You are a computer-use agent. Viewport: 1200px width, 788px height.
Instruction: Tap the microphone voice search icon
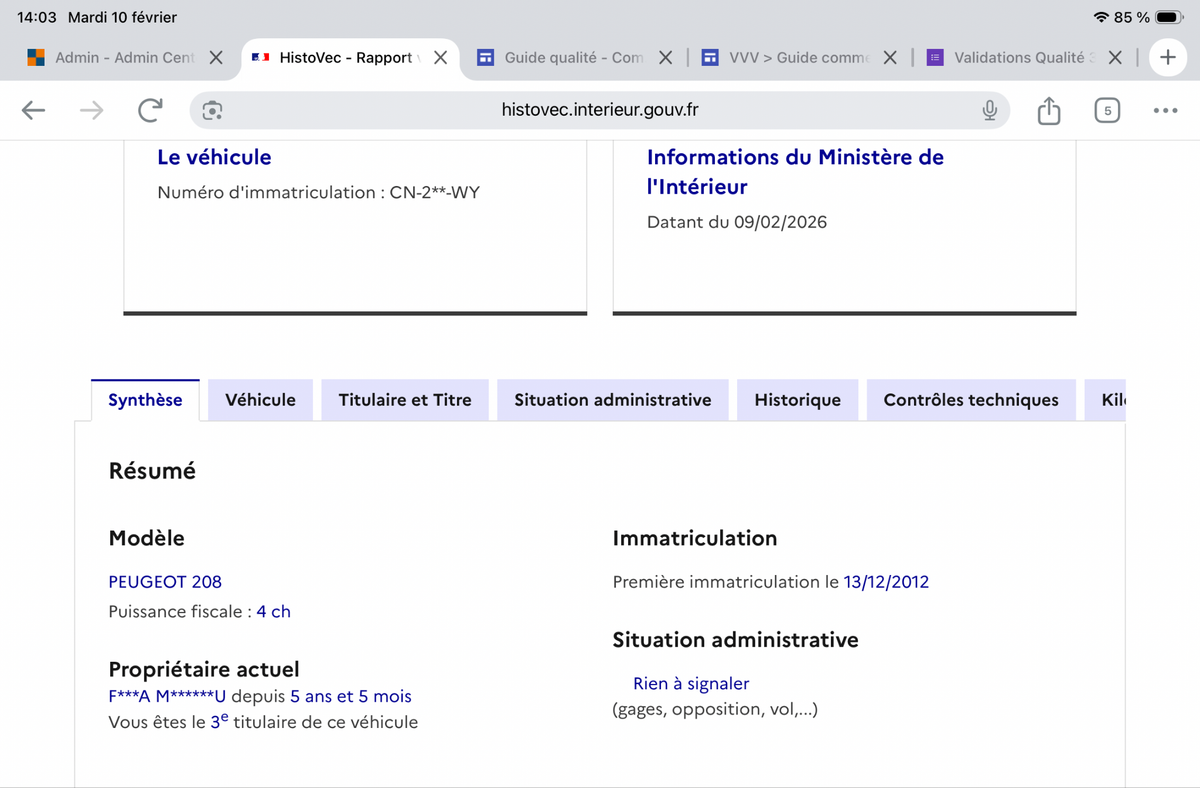click(x=989, y=110)
